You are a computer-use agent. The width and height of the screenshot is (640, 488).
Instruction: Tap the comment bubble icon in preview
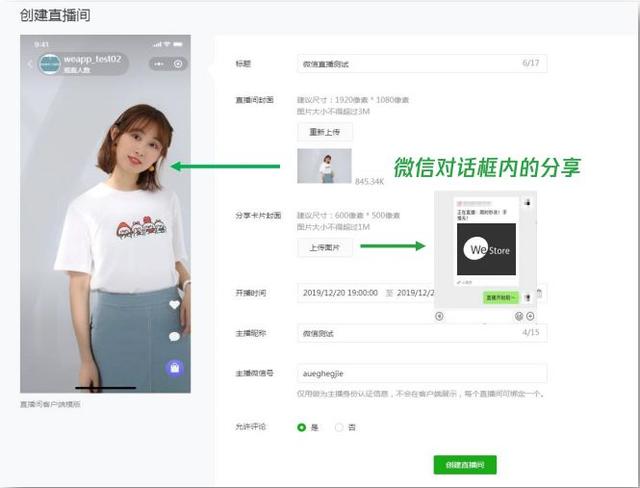coord(175,337)
